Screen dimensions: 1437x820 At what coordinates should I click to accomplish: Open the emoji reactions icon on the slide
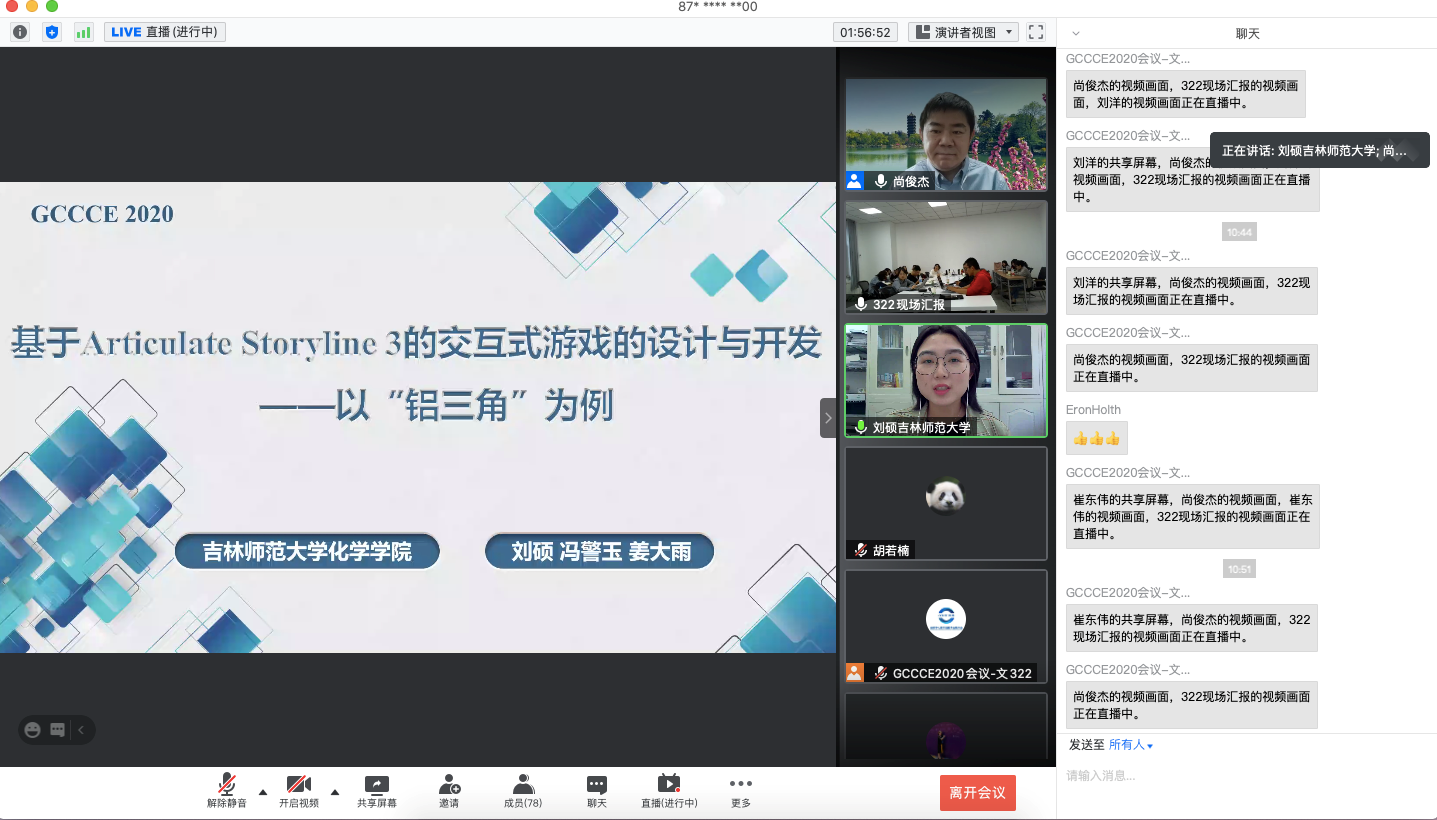[33, 730]
